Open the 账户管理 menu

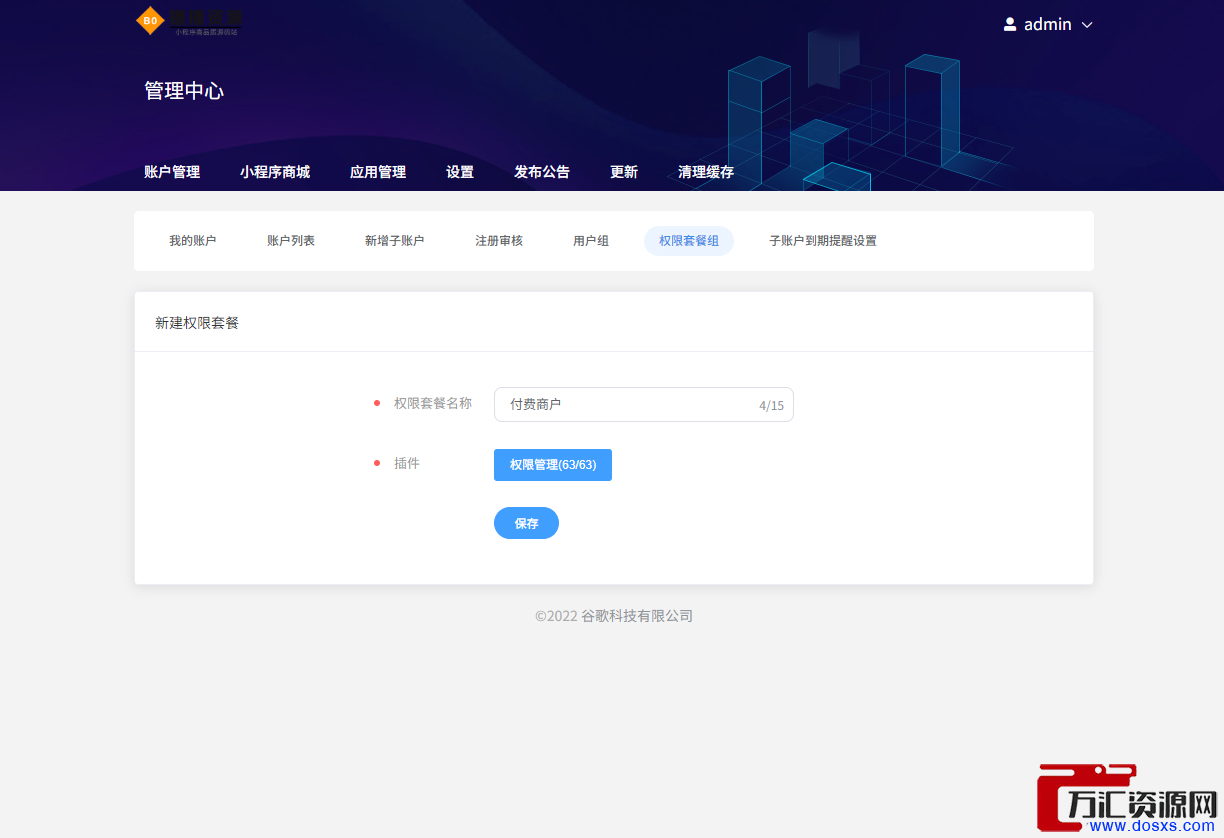(172, 172)
